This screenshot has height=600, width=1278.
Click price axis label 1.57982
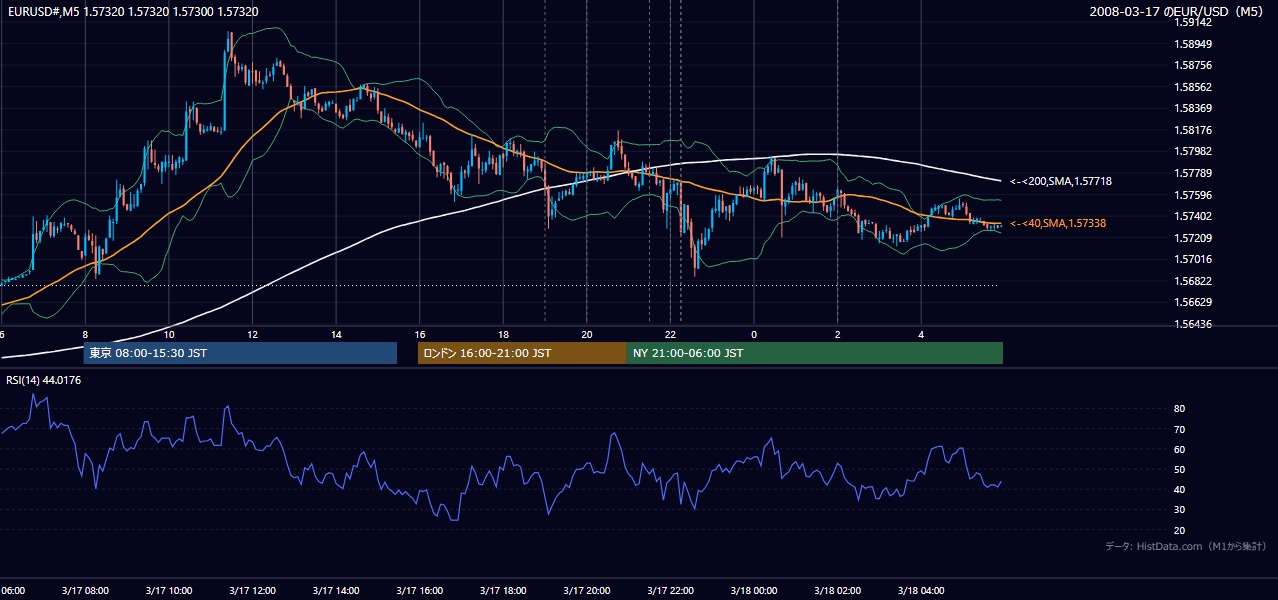(1194, 151)
